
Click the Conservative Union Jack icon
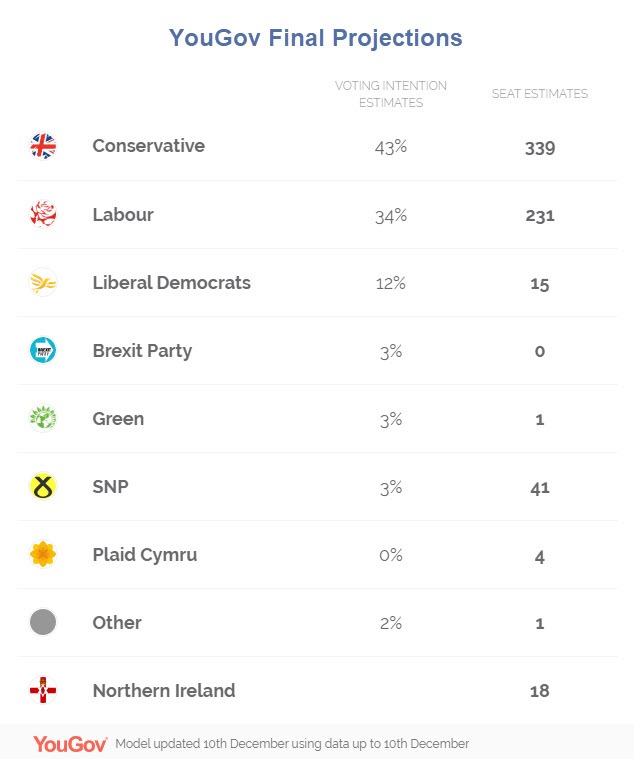pos(43,147)
